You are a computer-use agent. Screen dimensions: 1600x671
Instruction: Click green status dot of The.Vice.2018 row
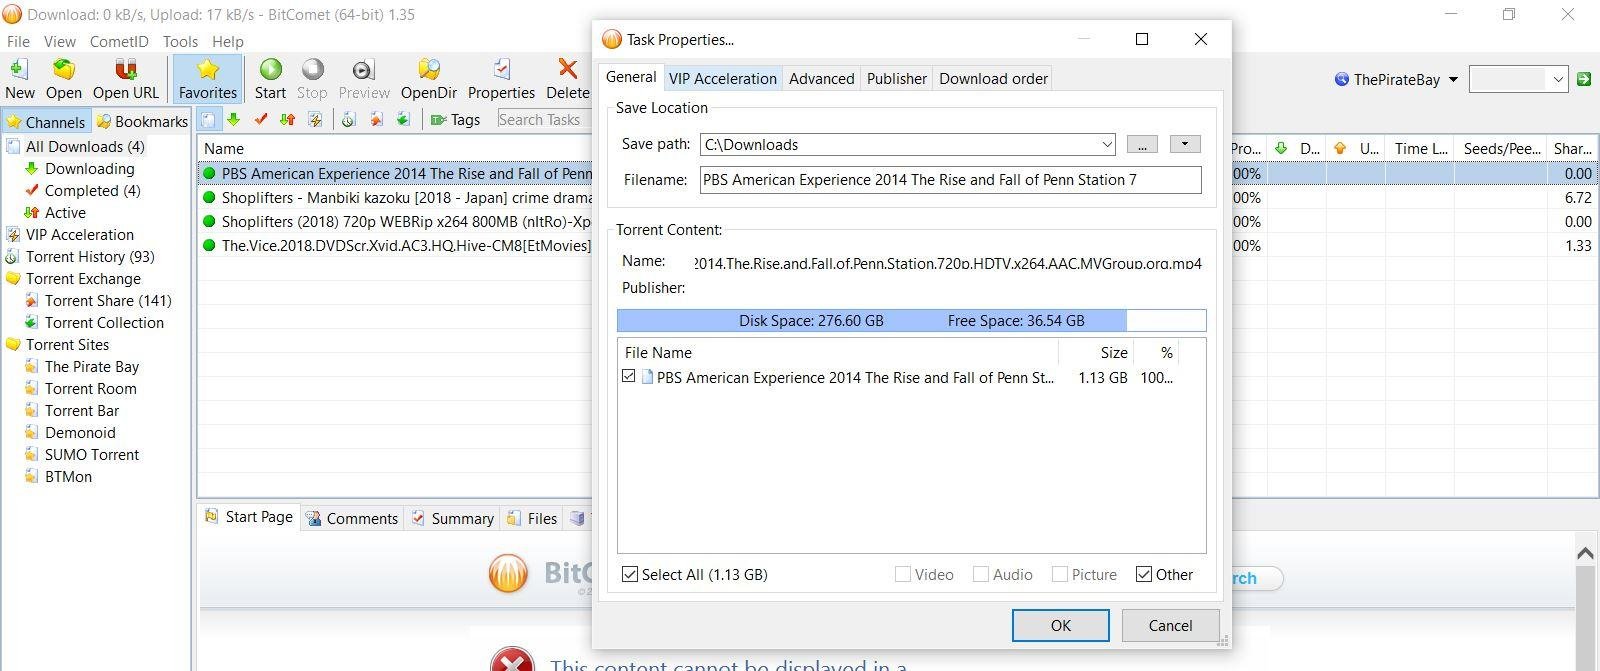point(209,246)
